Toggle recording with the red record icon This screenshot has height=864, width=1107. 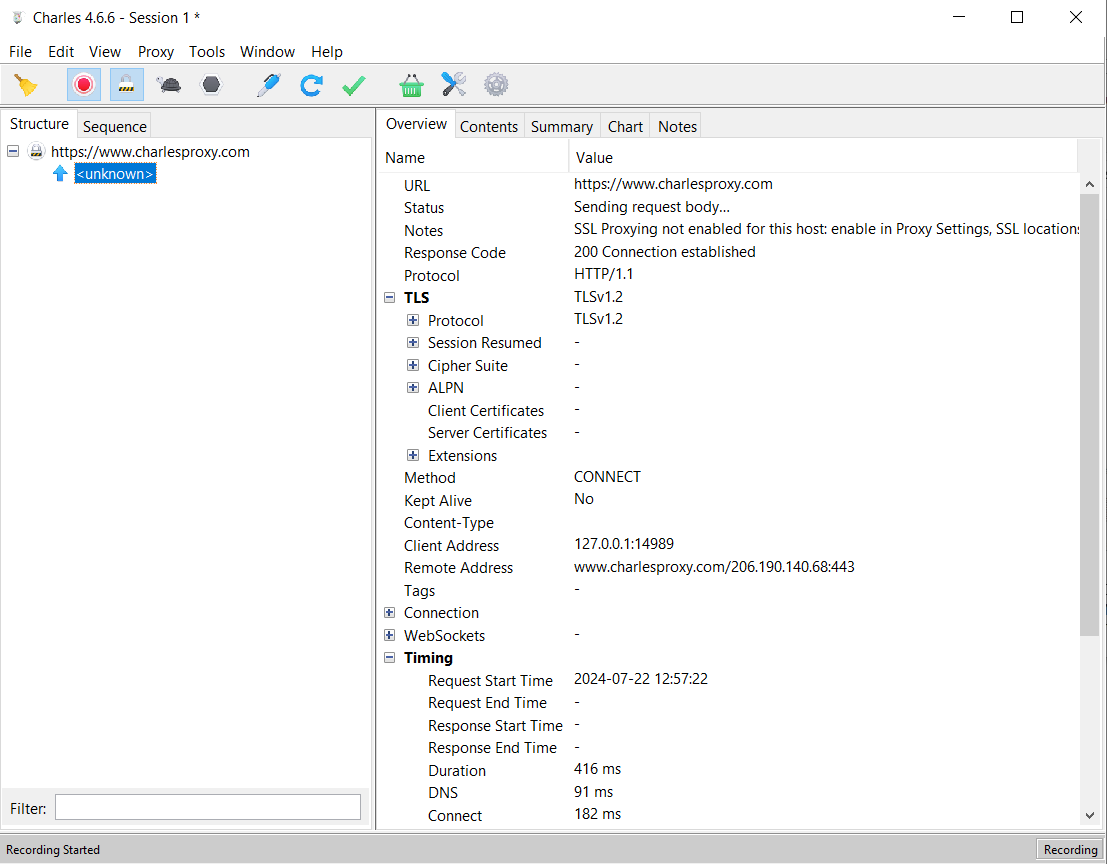tap(84, 84)
